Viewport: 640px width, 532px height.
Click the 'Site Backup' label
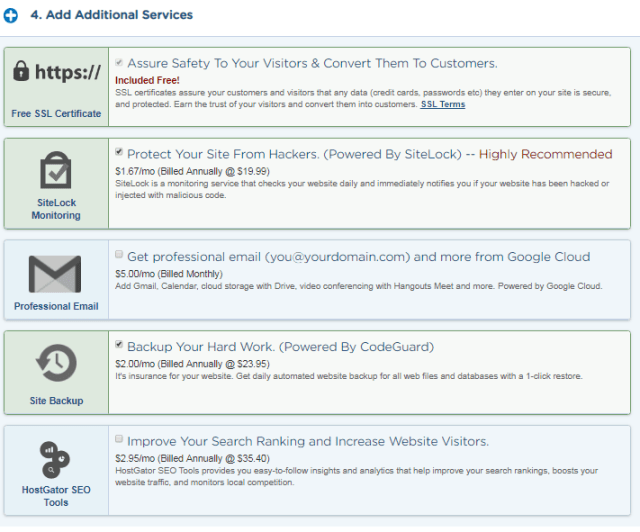click(56, 401)
